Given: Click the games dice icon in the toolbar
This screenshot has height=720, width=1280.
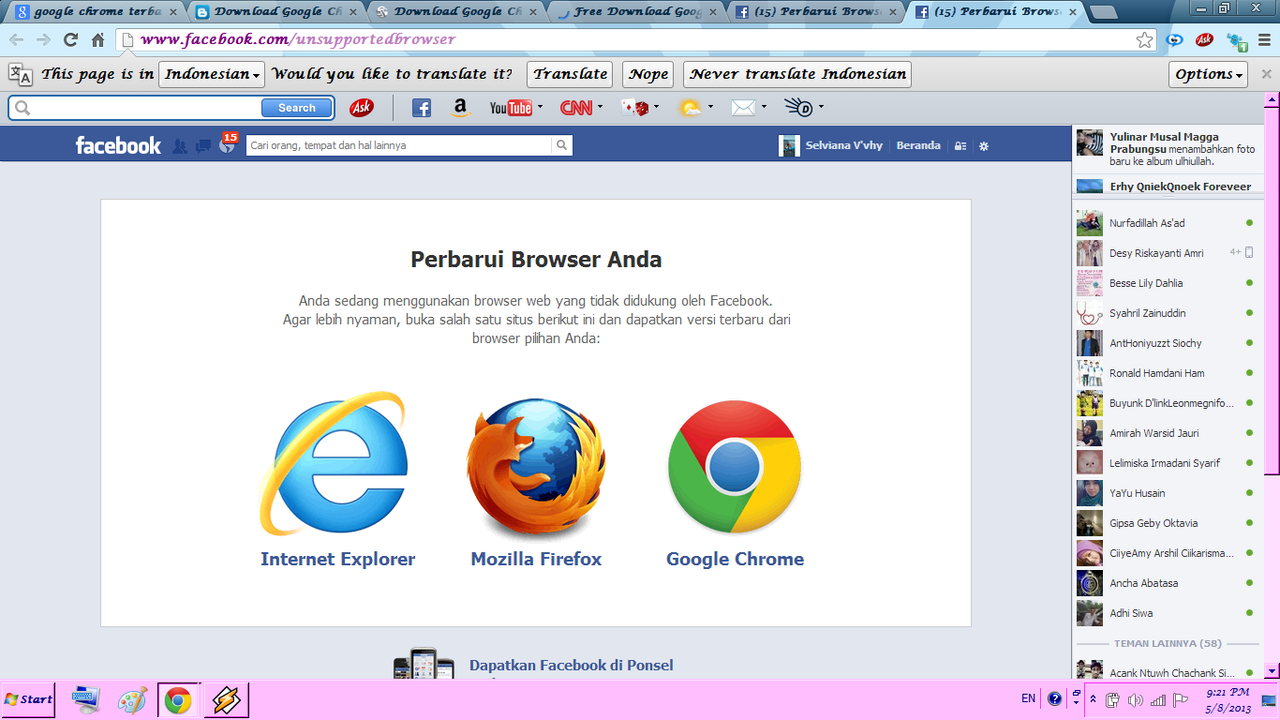Looking at the screenshot, I should pos(634,107).
